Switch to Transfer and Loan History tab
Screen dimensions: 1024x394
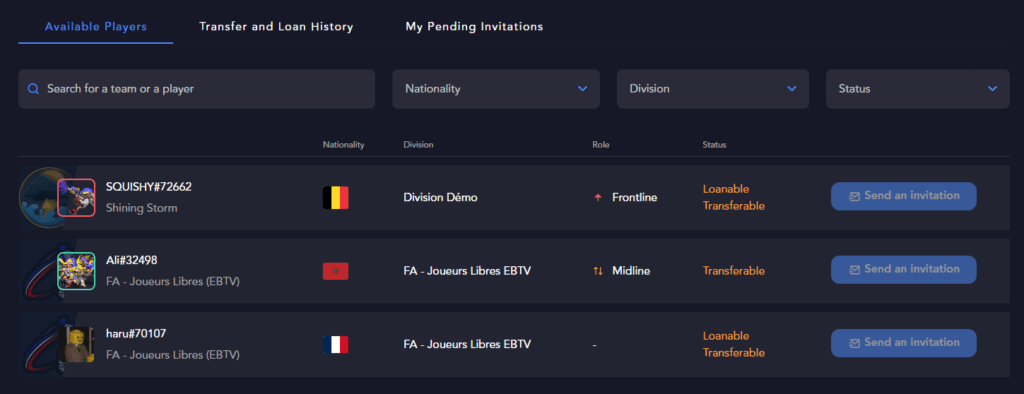pyautogui.click(x=276, y=27)
